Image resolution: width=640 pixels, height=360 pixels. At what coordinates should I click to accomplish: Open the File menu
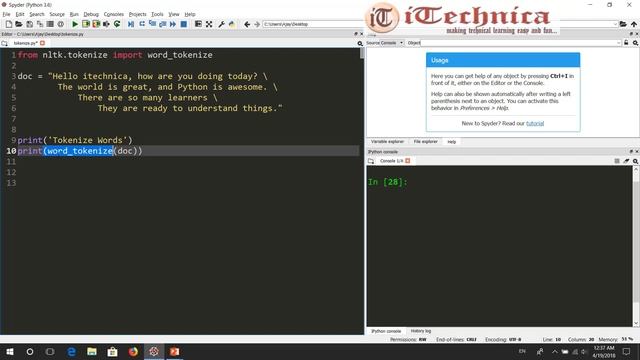pyautogui.click(x=7, y=14)
